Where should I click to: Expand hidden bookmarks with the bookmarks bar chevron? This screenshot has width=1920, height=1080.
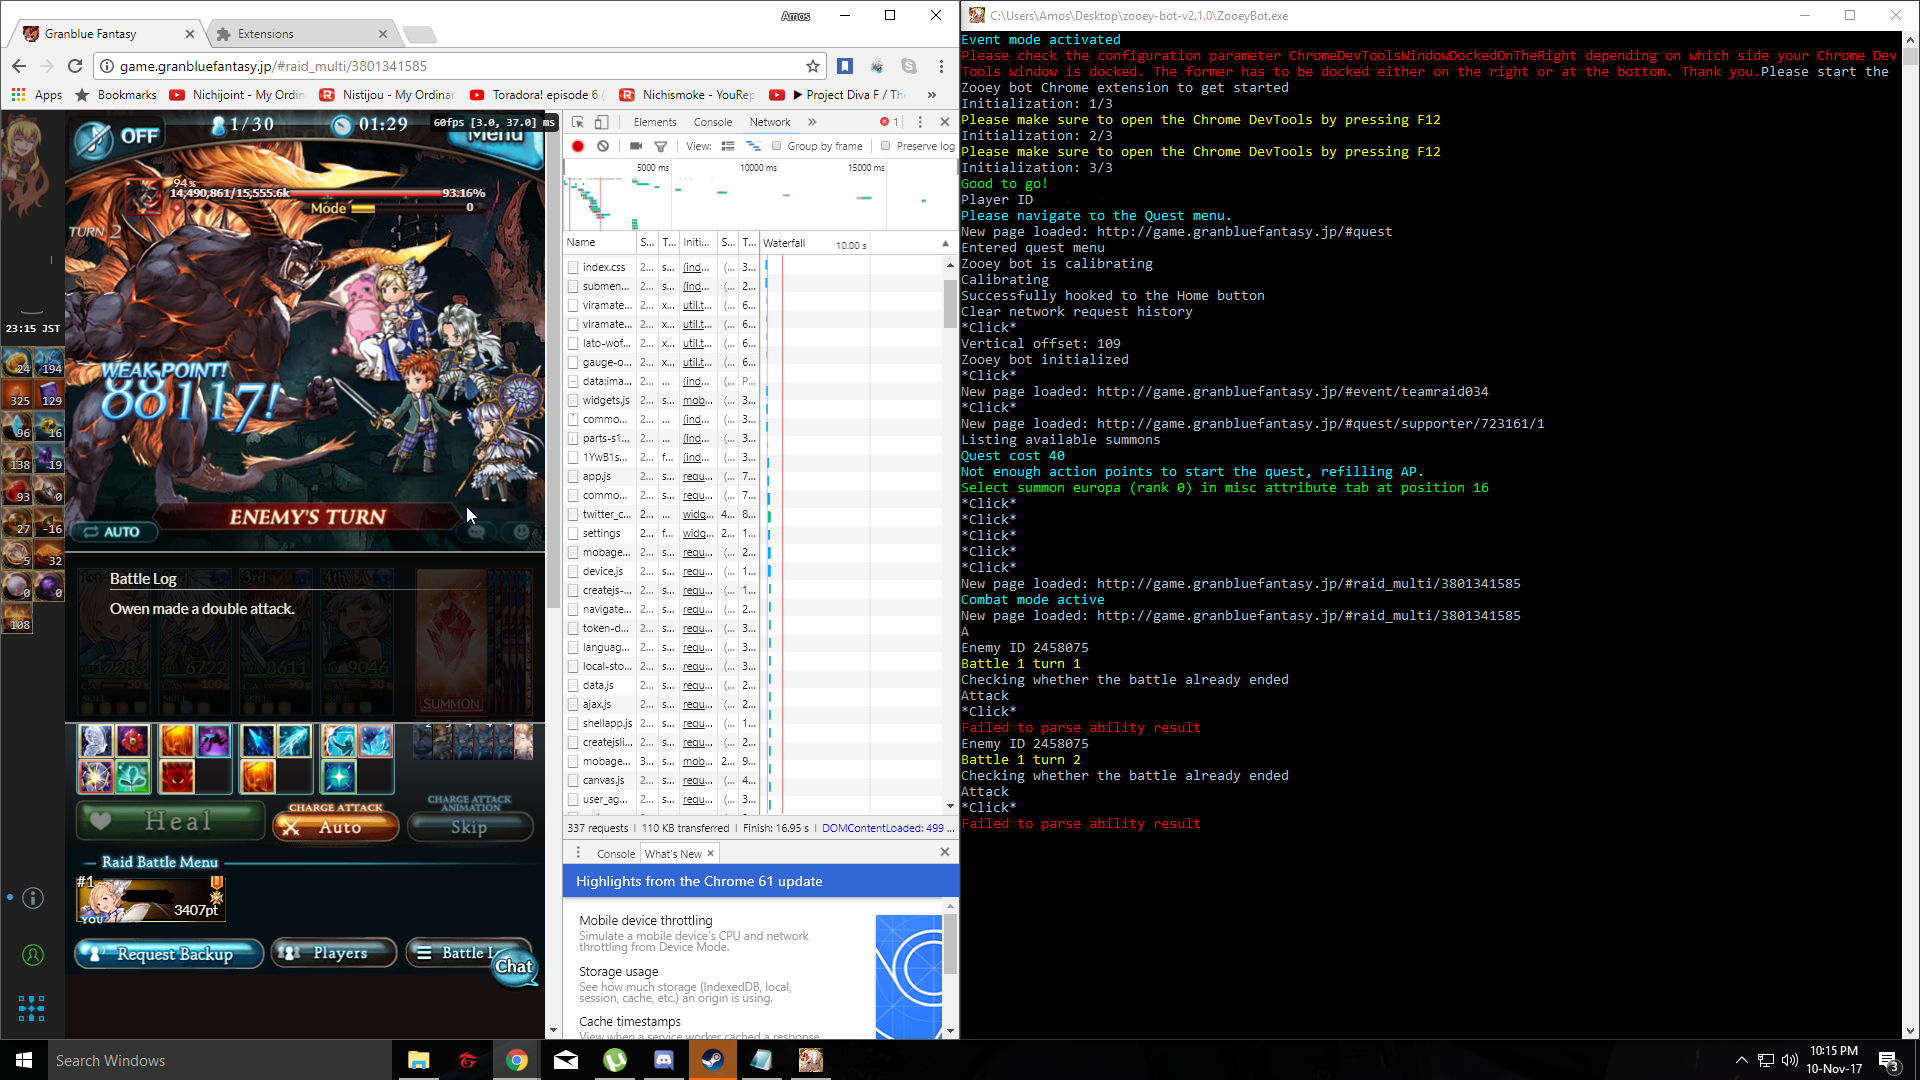931,94
